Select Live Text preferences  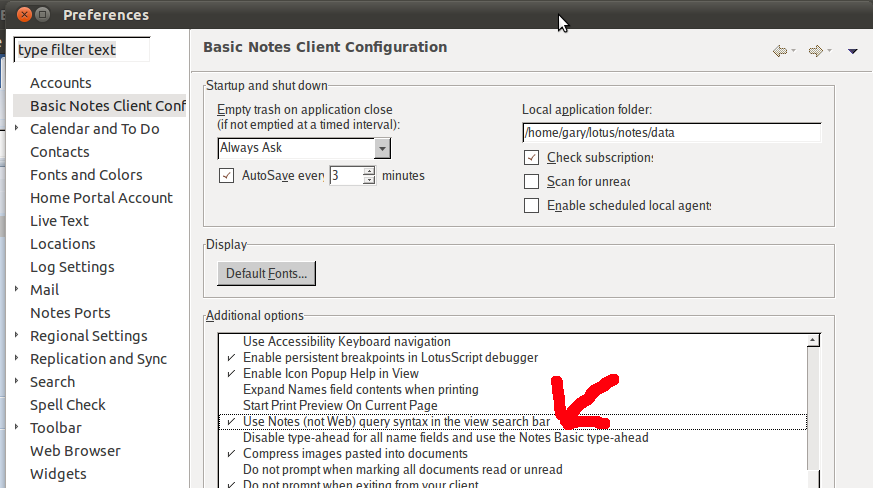(x=59, y=221)
